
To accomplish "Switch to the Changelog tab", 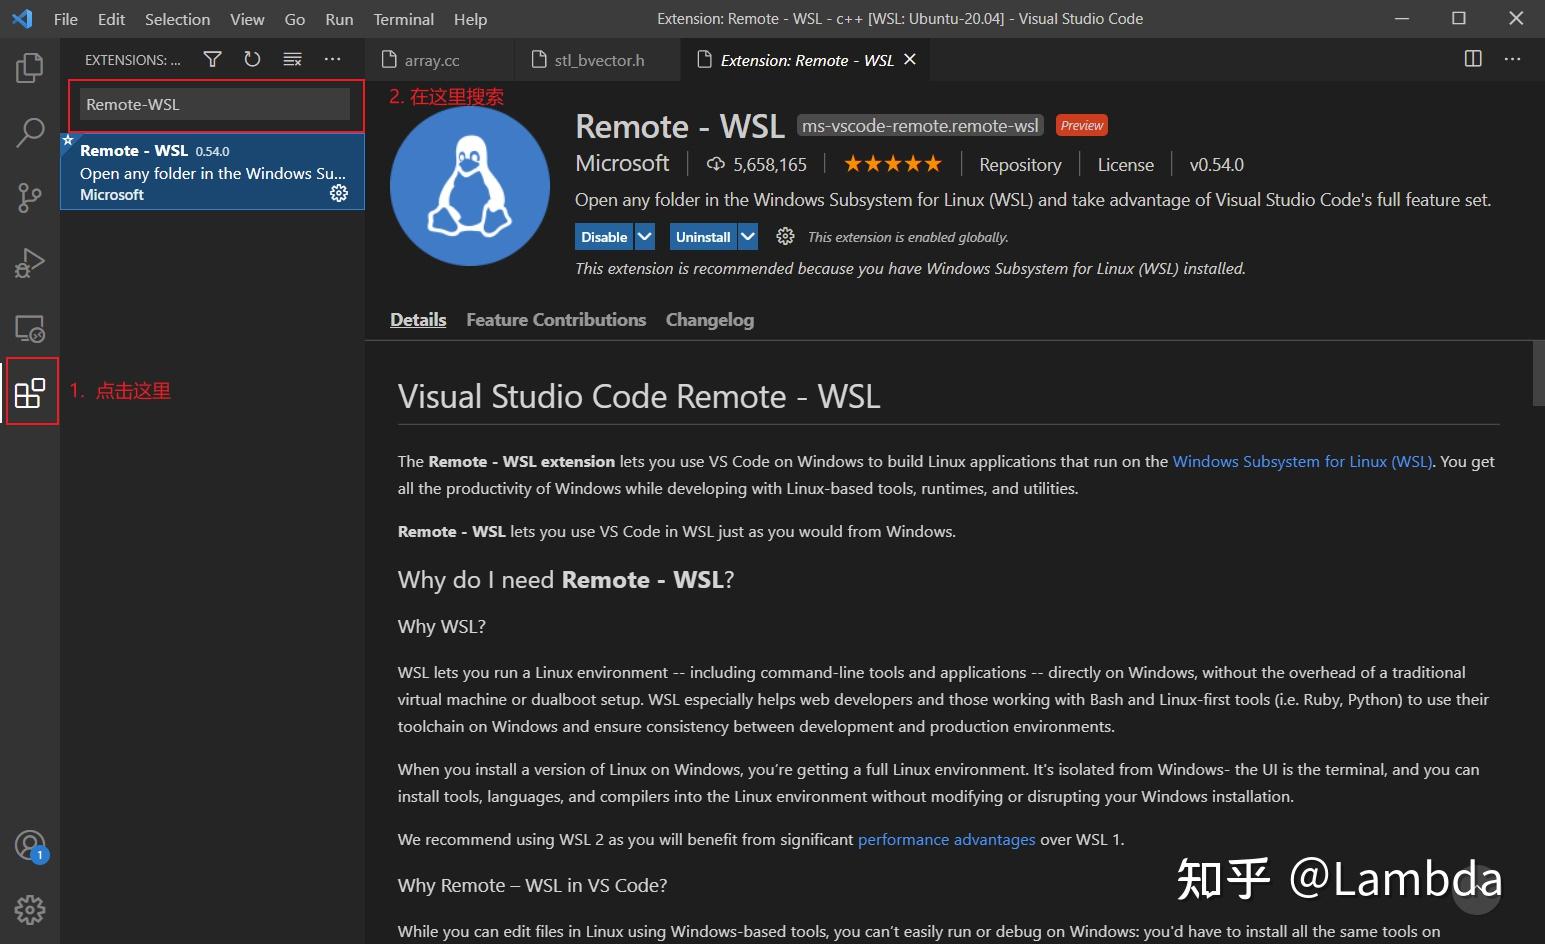I will (709, 319).
